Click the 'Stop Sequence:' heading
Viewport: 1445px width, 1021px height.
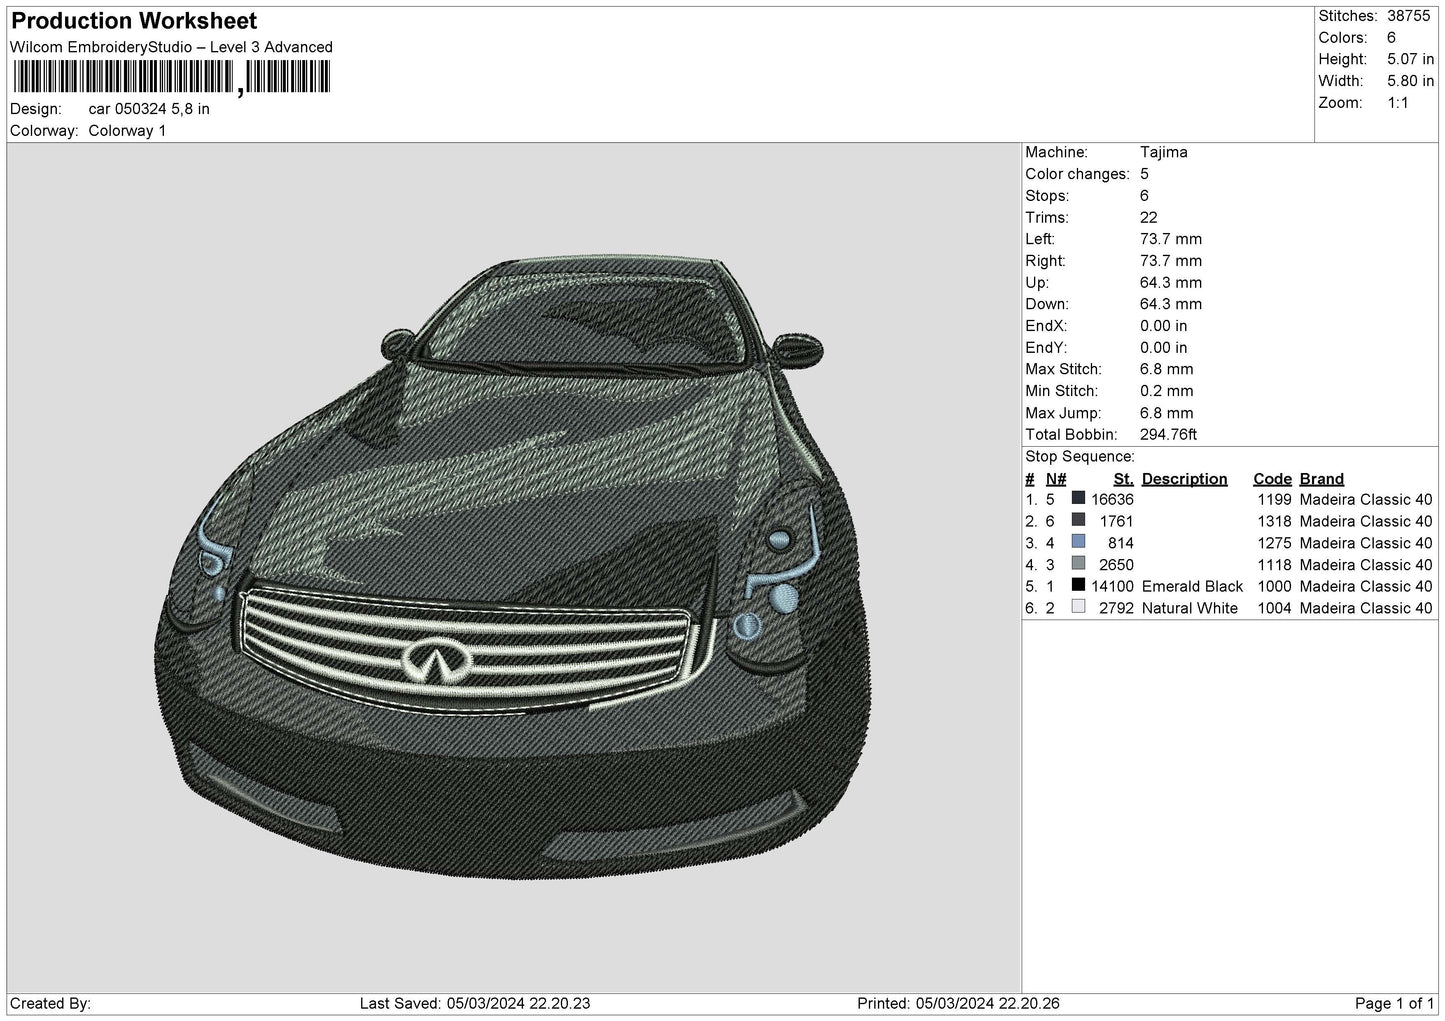click(1079, 457)
